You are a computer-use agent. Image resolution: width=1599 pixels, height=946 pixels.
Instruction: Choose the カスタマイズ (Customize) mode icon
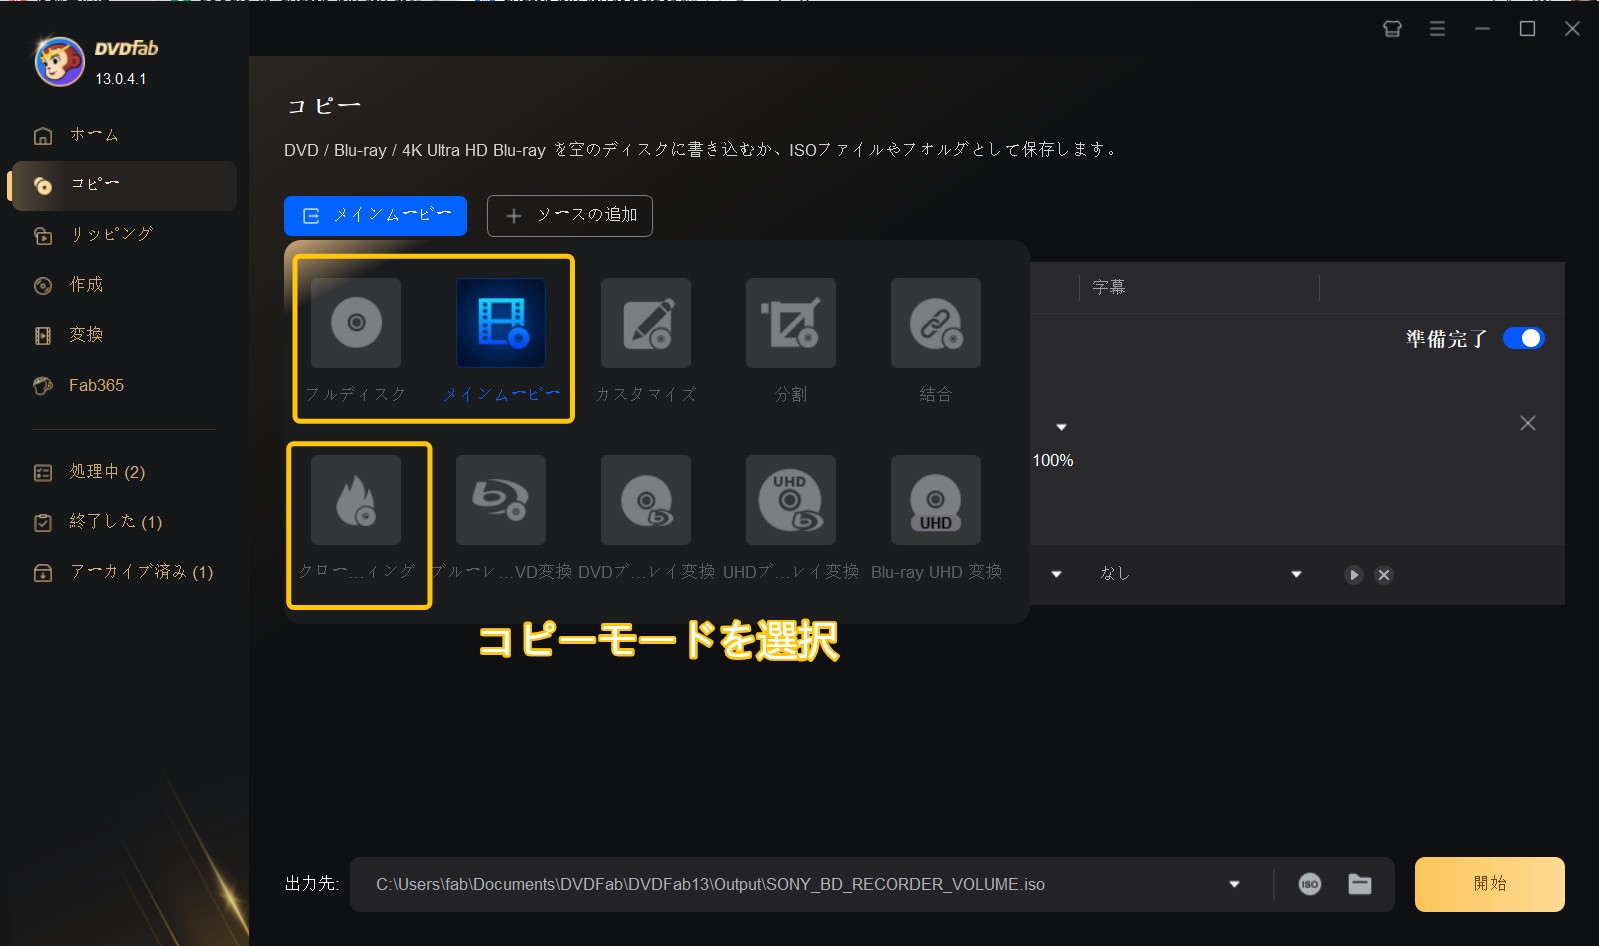(646, 323)
